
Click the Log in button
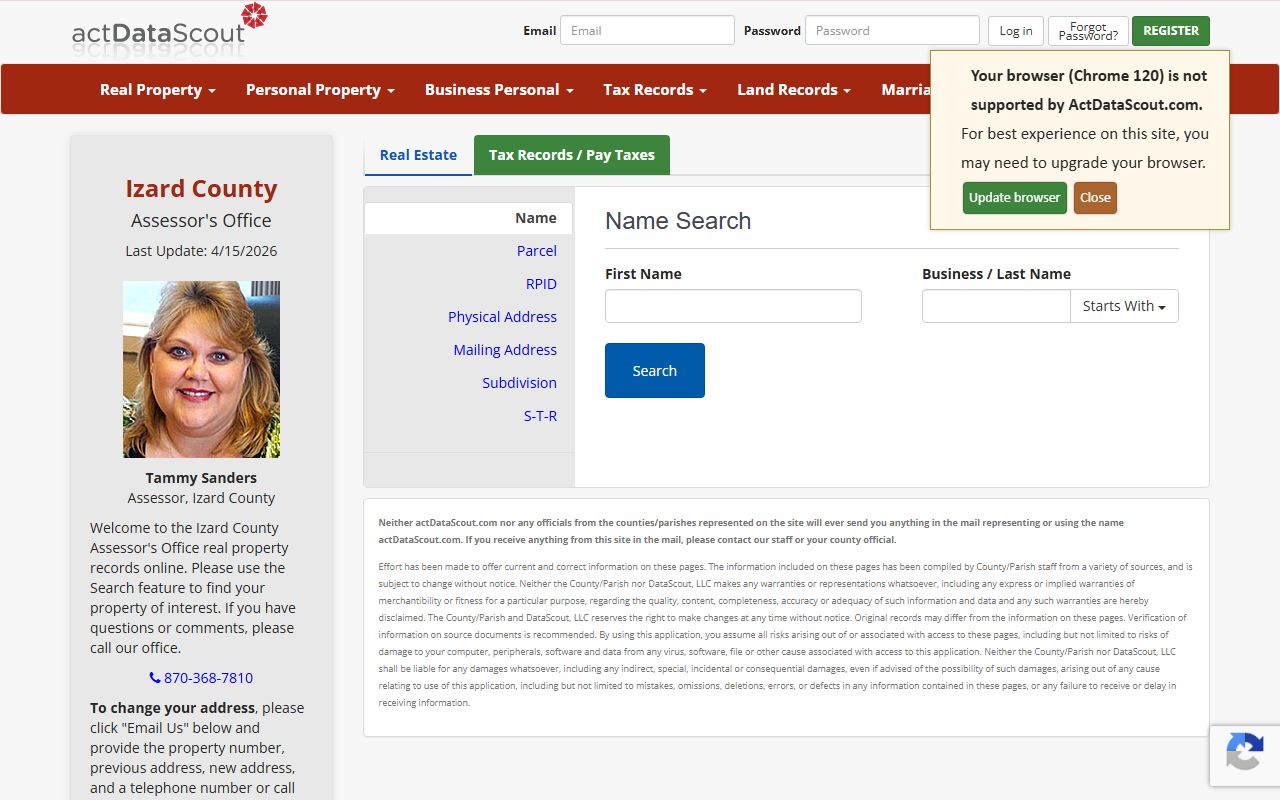pos(1016,30)
